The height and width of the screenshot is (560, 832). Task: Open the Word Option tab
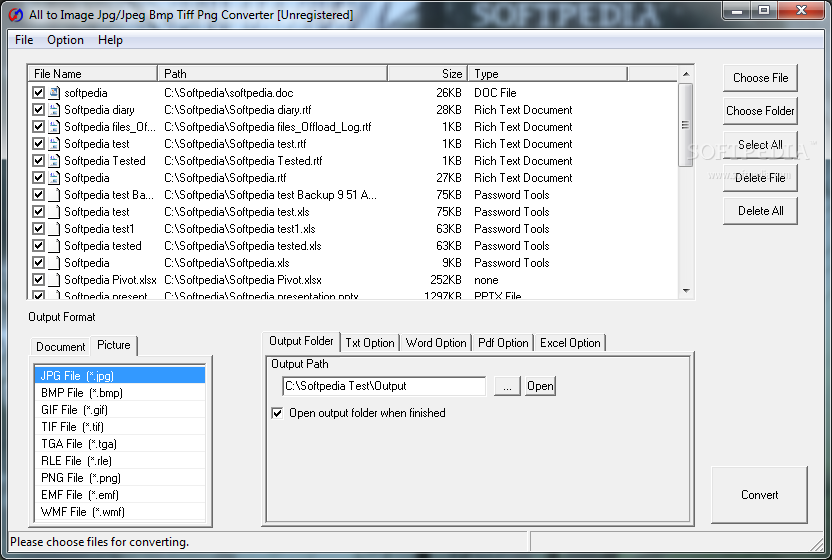coord(436,343)
